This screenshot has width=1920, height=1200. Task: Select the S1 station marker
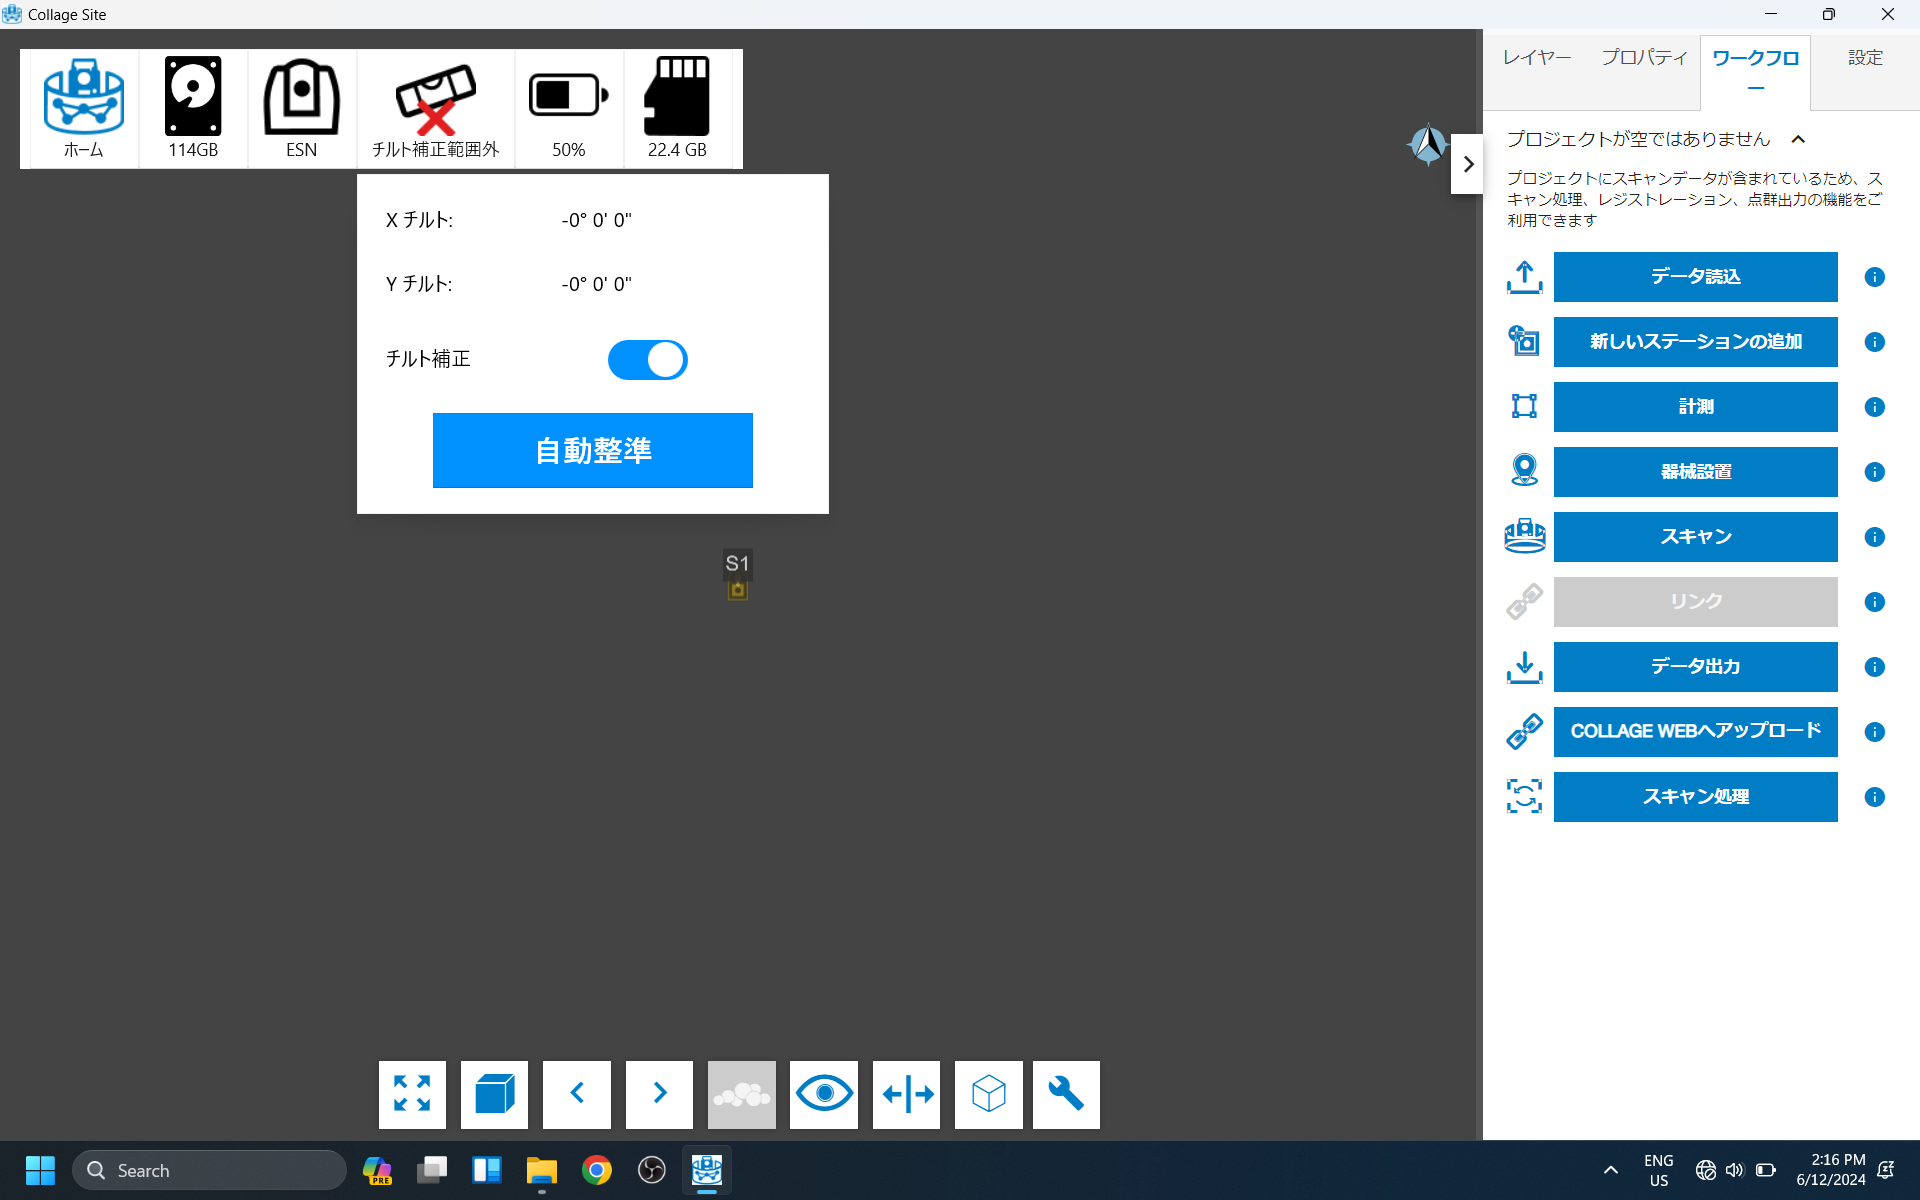point(738,590)
